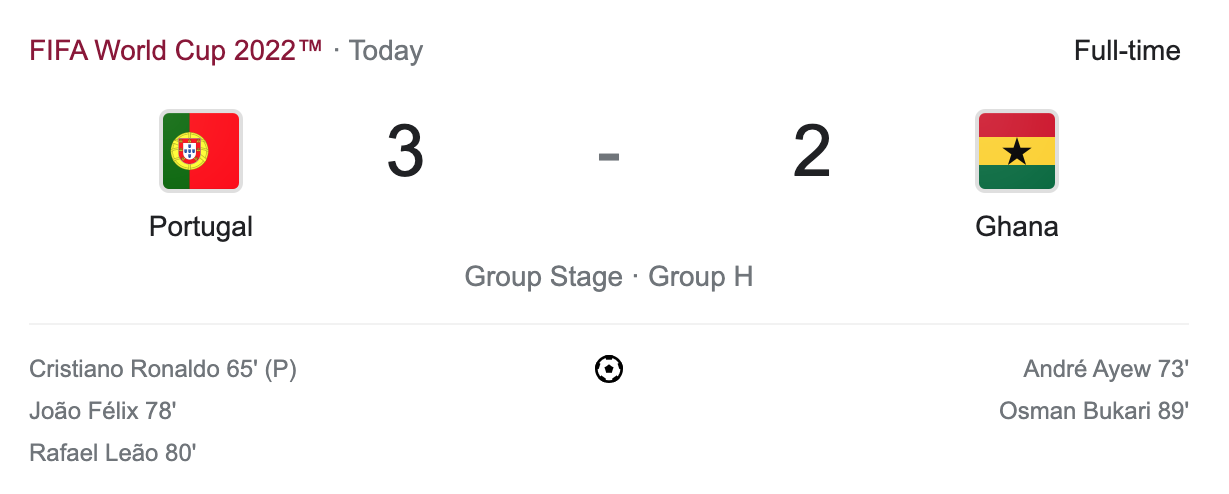Click the dash between the scores
Viewport: 1229px width, 494px height.
pos(608,156)
